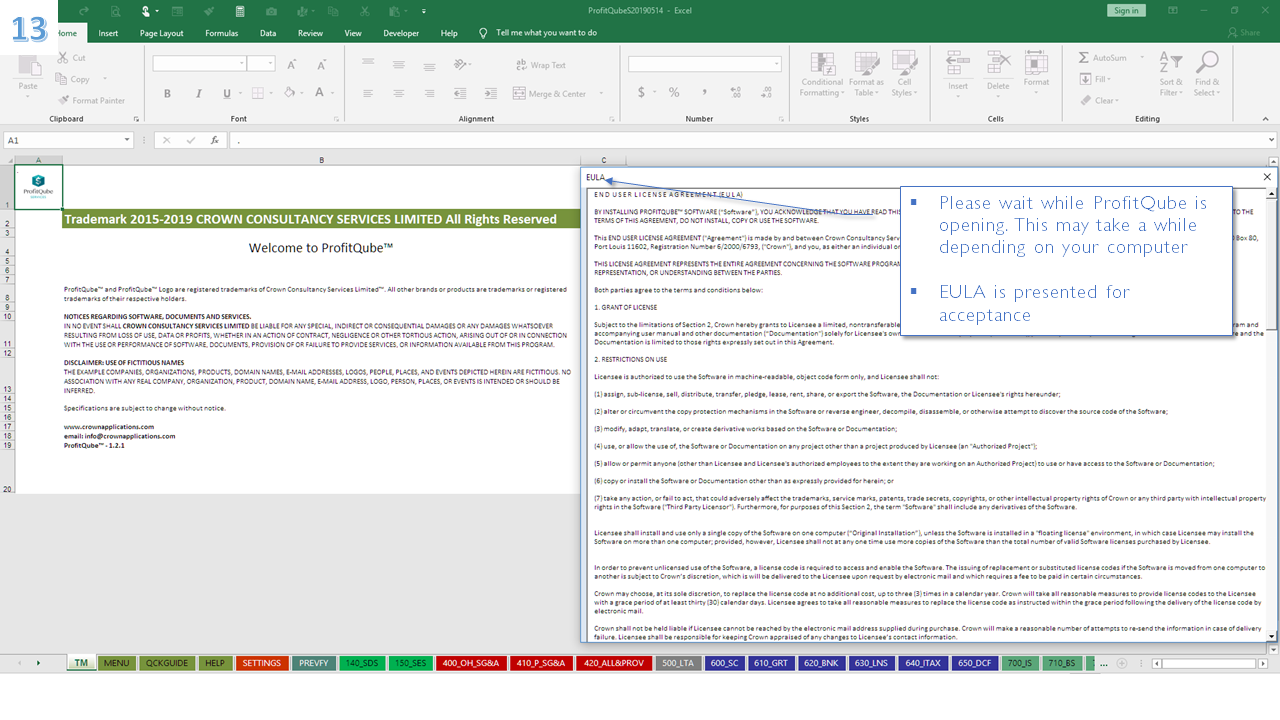Viewport: 1280px width, 720px height.
Task: Toggle Bold formatting
Action: click(168, 93)
